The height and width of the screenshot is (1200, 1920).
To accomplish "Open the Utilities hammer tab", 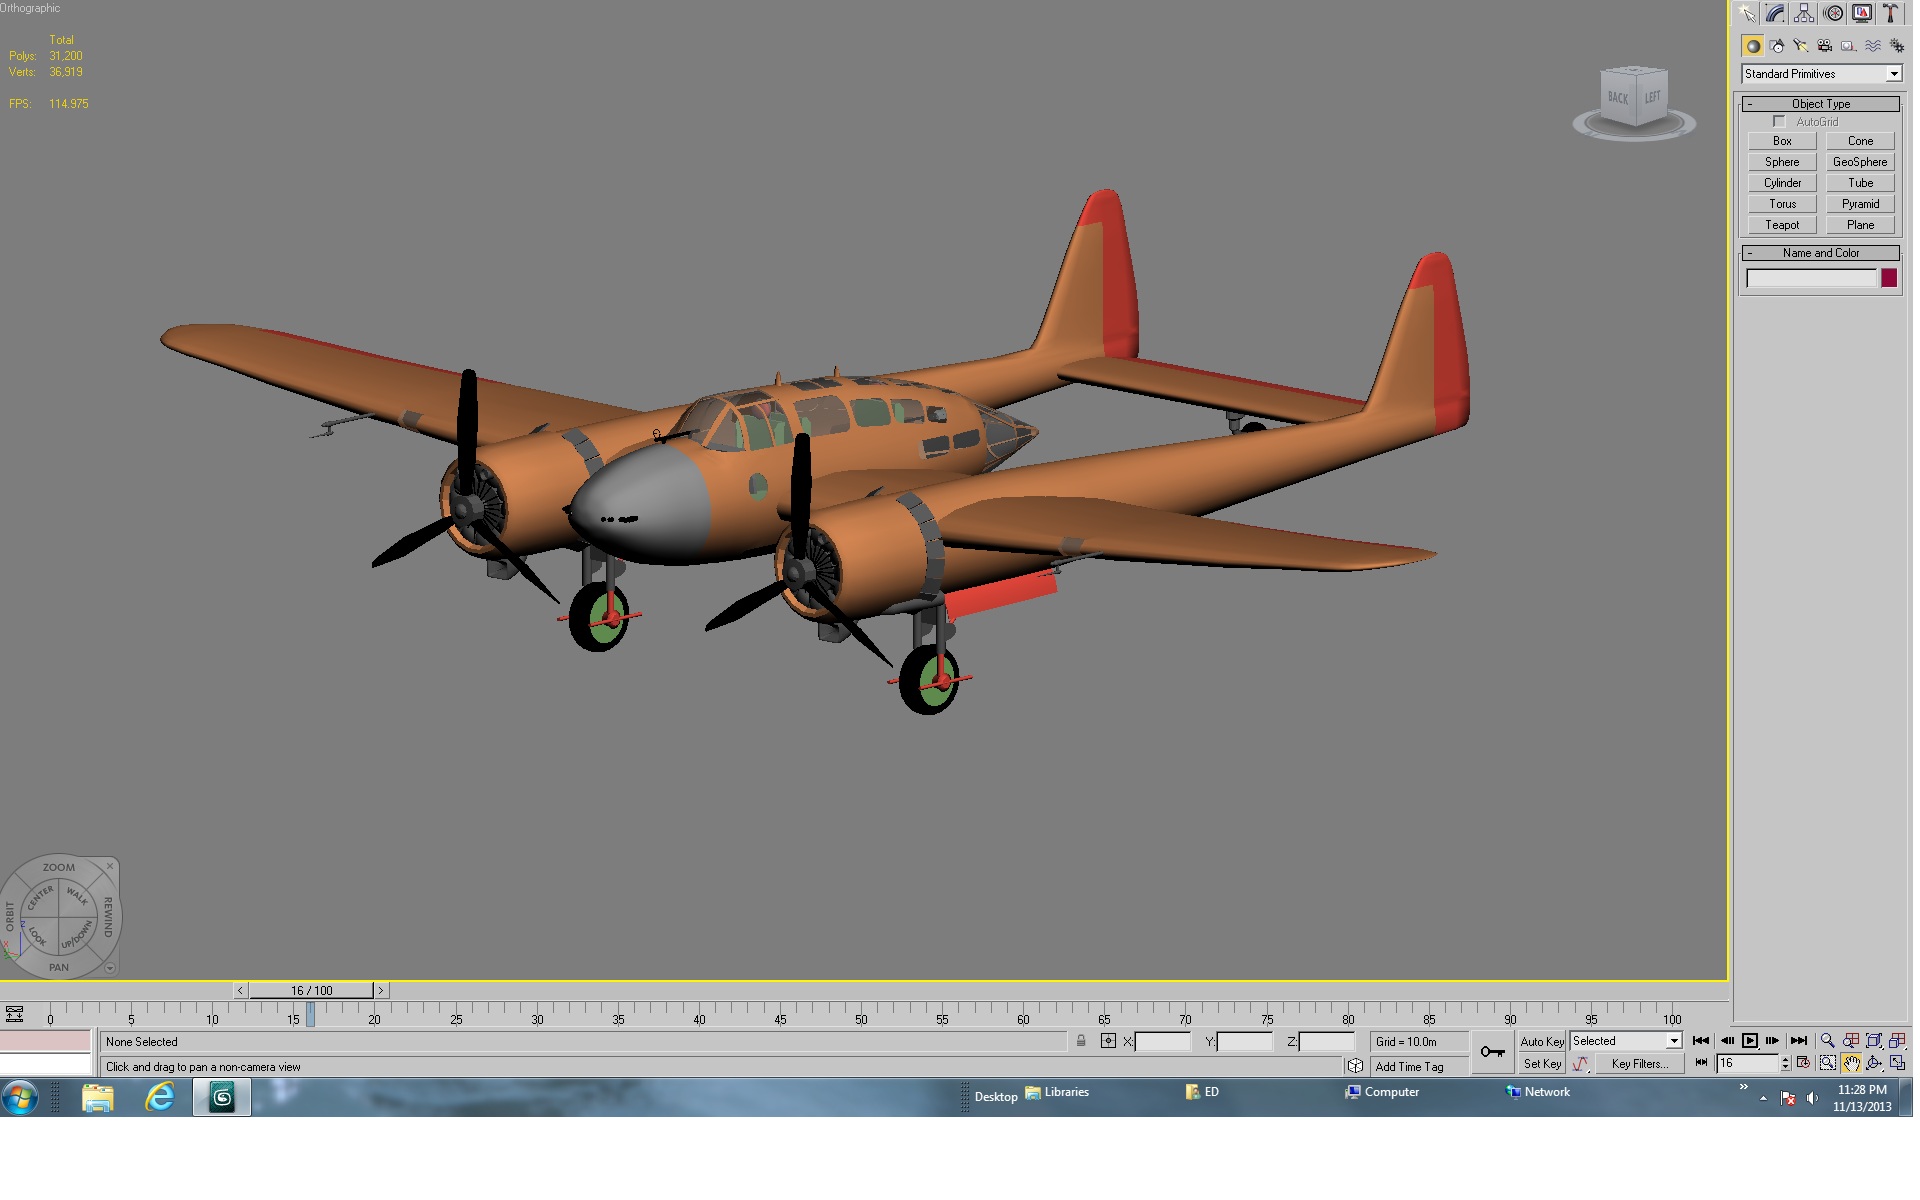I will [1891, 13].
